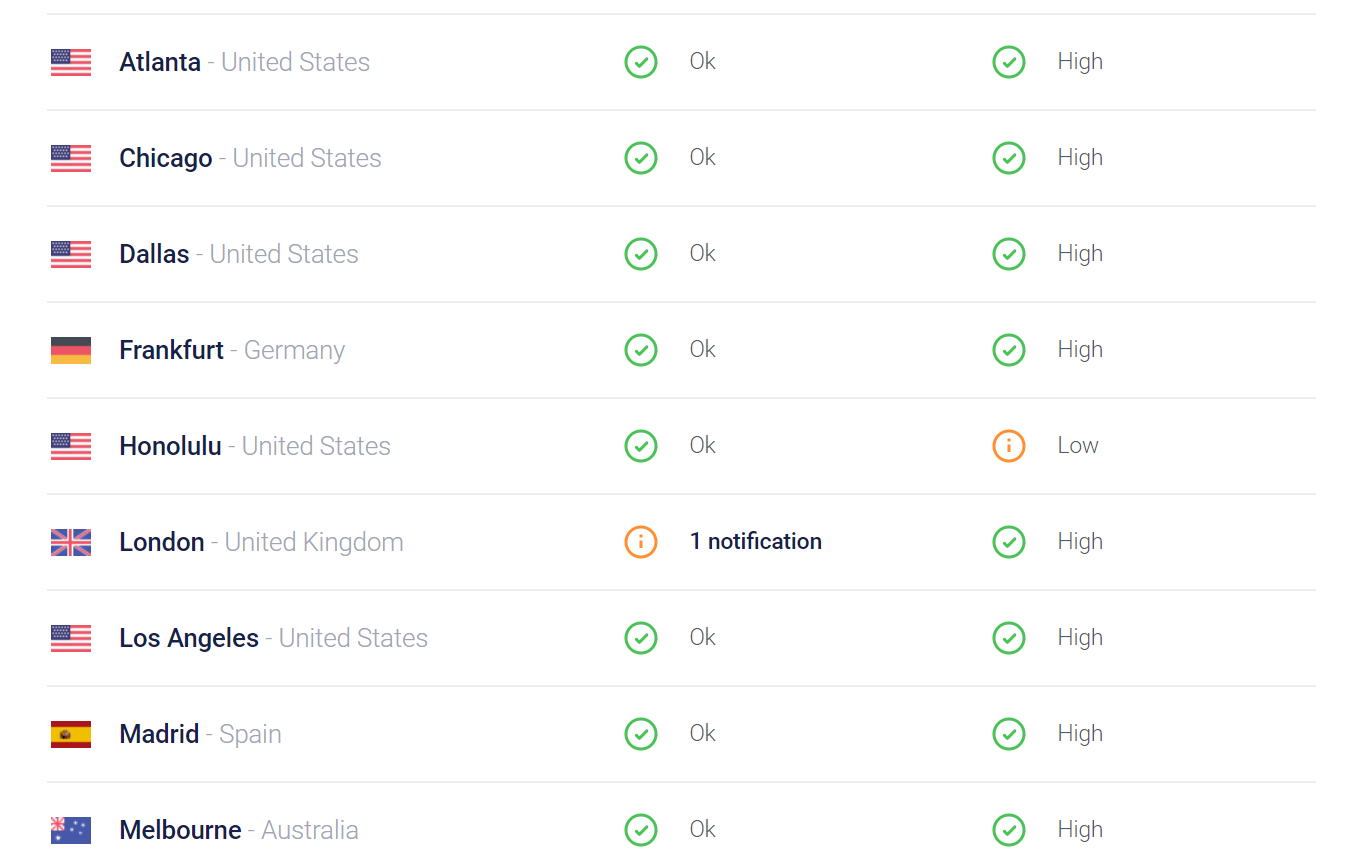Click the orange Low status icon for Honolulu
This screenshot has height=855, width=1363.
1009,446
